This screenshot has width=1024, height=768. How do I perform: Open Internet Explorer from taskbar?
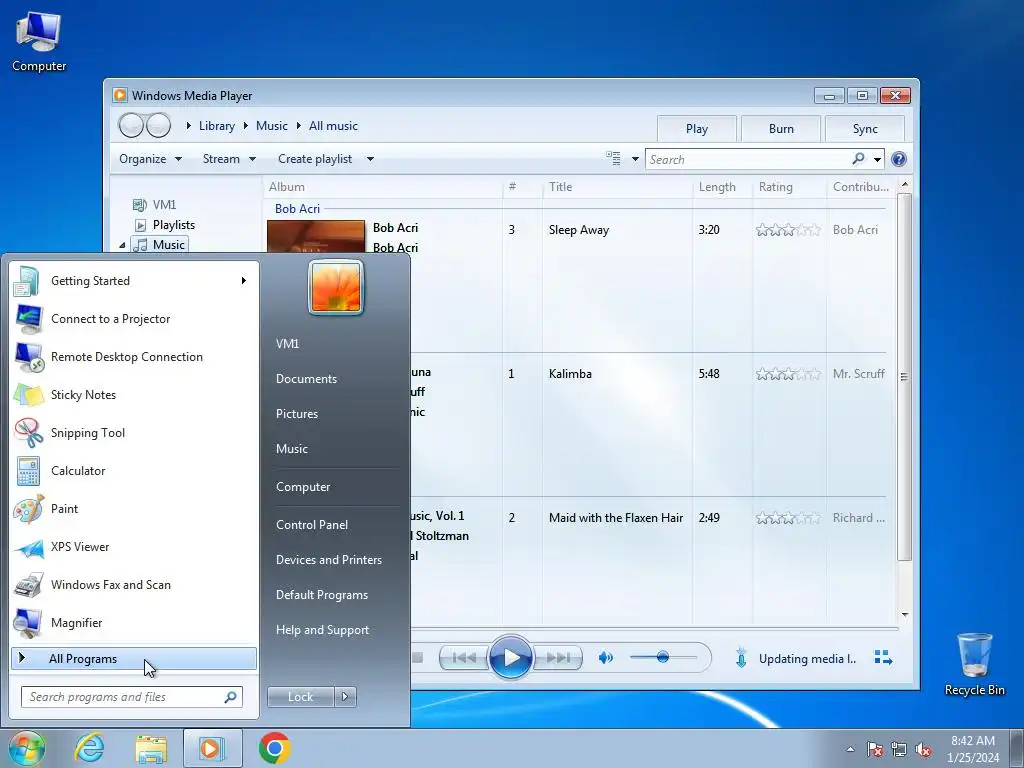point(89,748)
